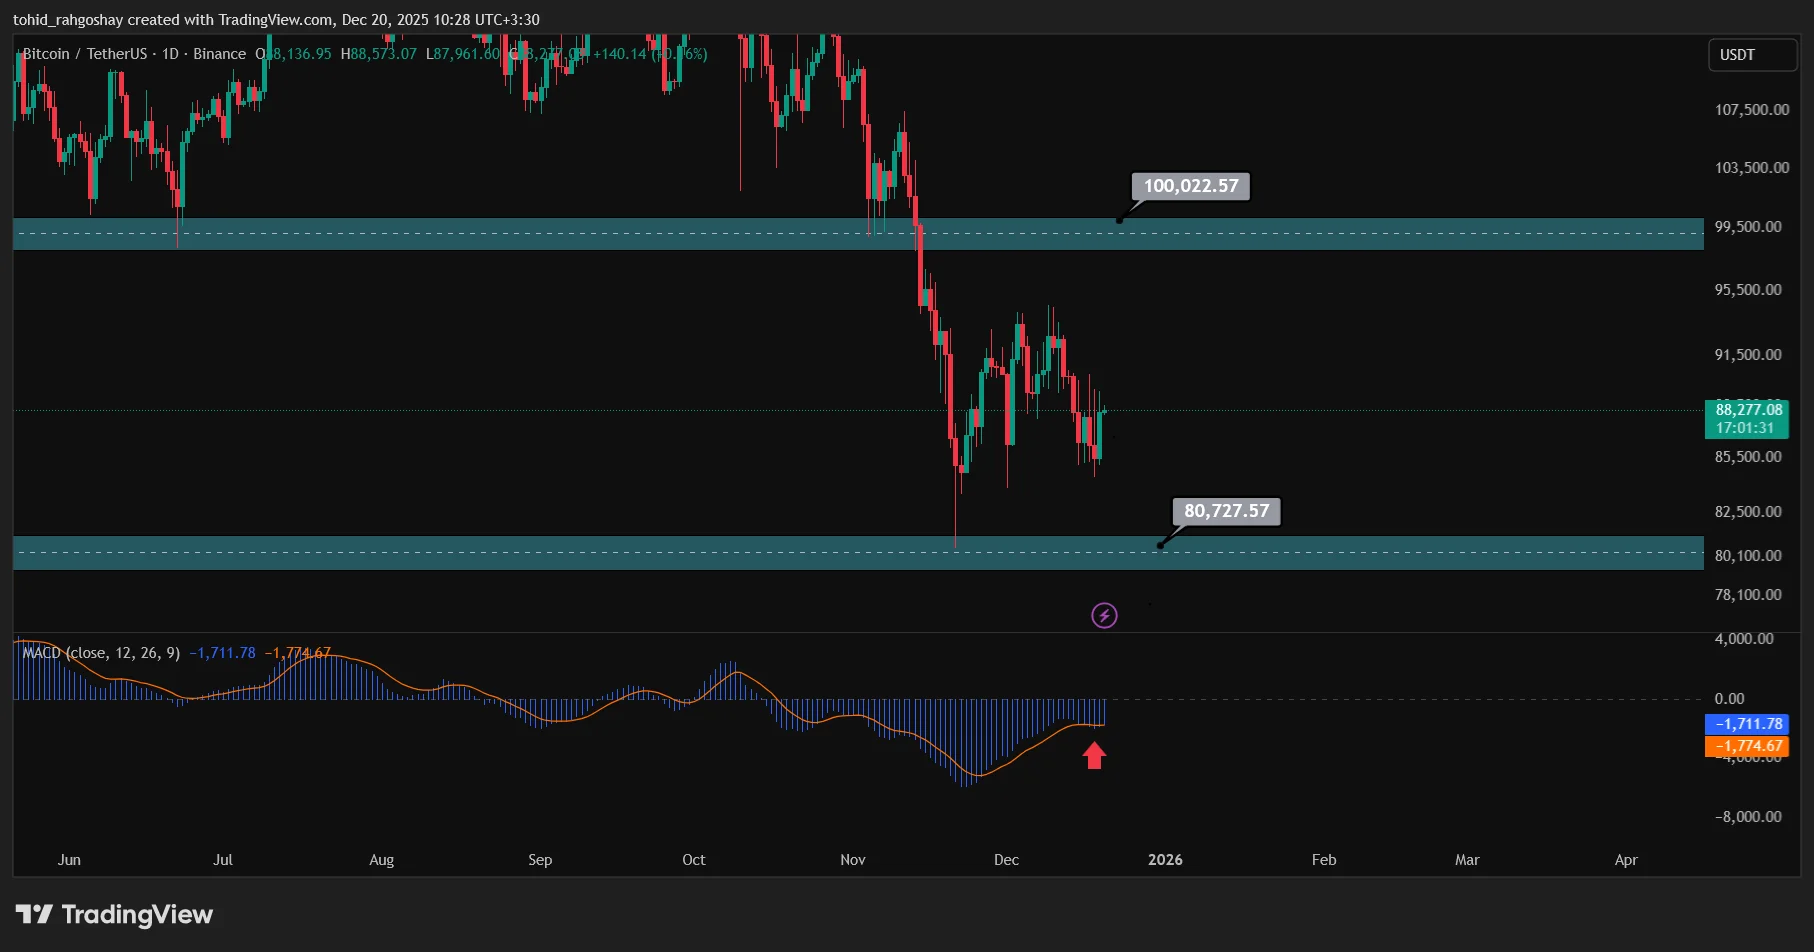1814x952 pixels.
Task: Click the current price badge showing 88,277.08
Action: coord(1747,410)
